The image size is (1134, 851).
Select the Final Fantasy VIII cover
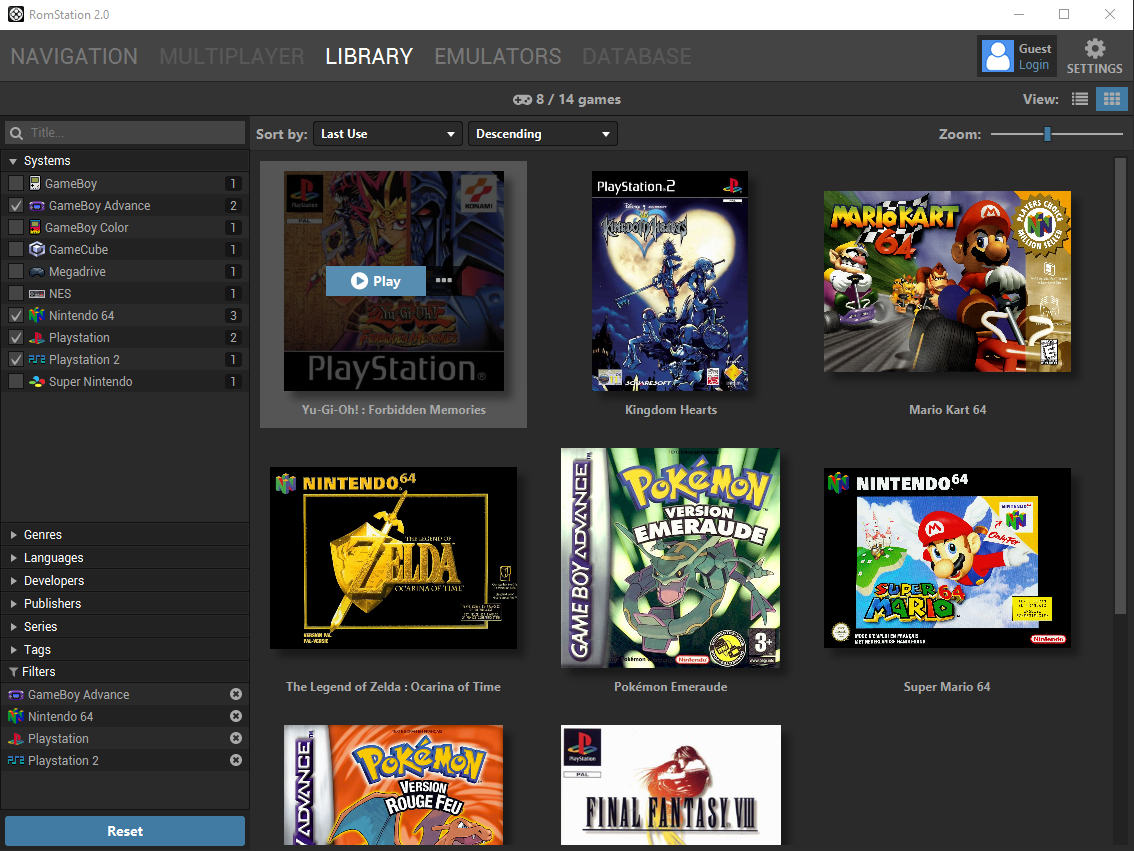670,784
